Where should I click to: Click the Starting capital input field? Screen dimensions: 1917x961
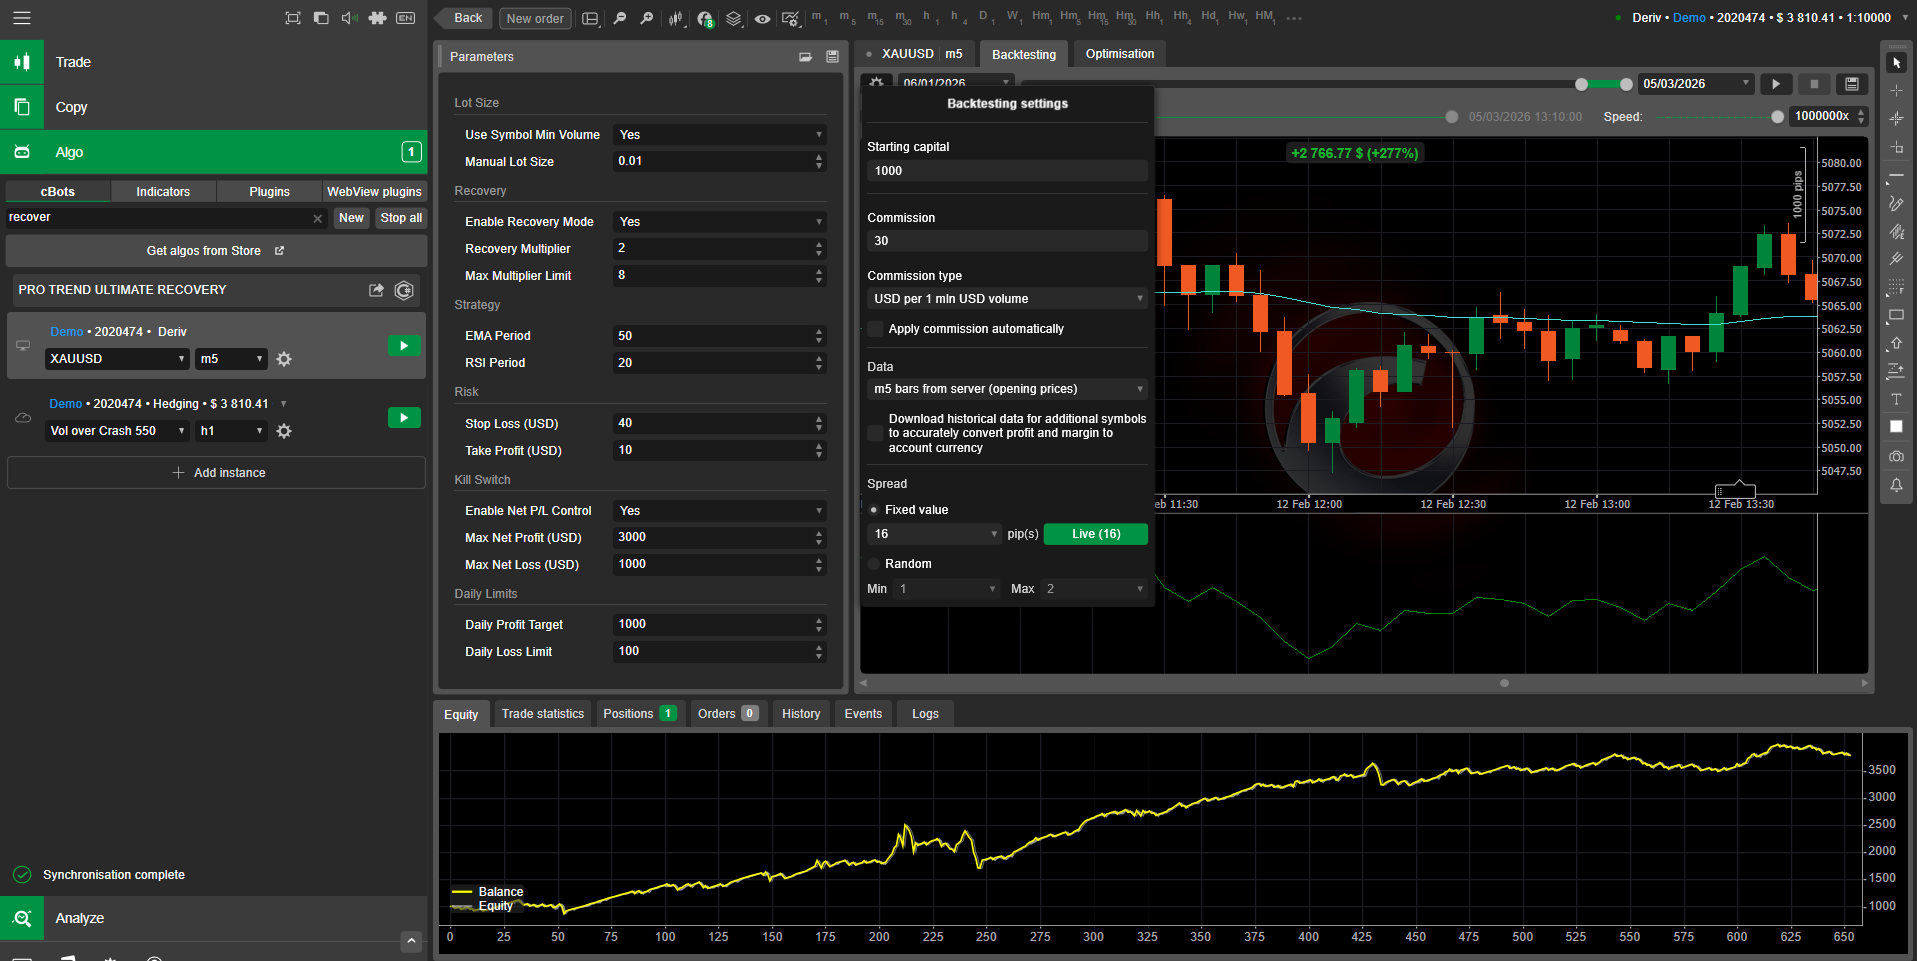(x=1006, y=171)
